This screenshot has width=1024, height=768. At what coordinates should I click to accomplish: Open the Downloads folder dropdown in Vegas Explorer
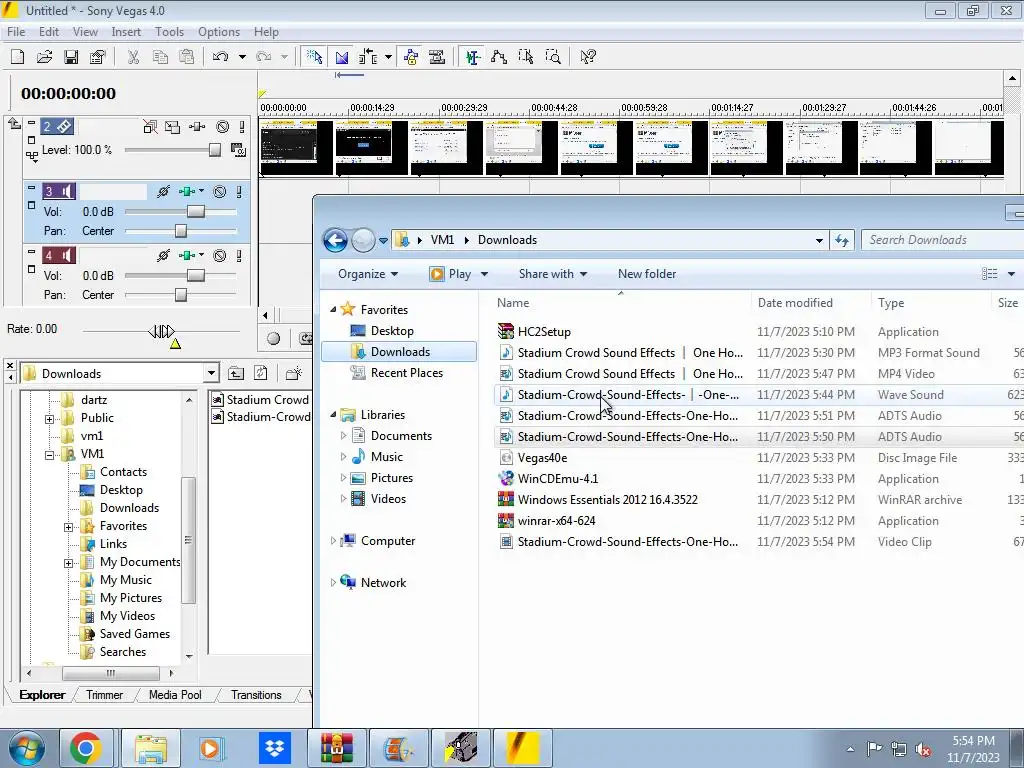click(211, 374)
